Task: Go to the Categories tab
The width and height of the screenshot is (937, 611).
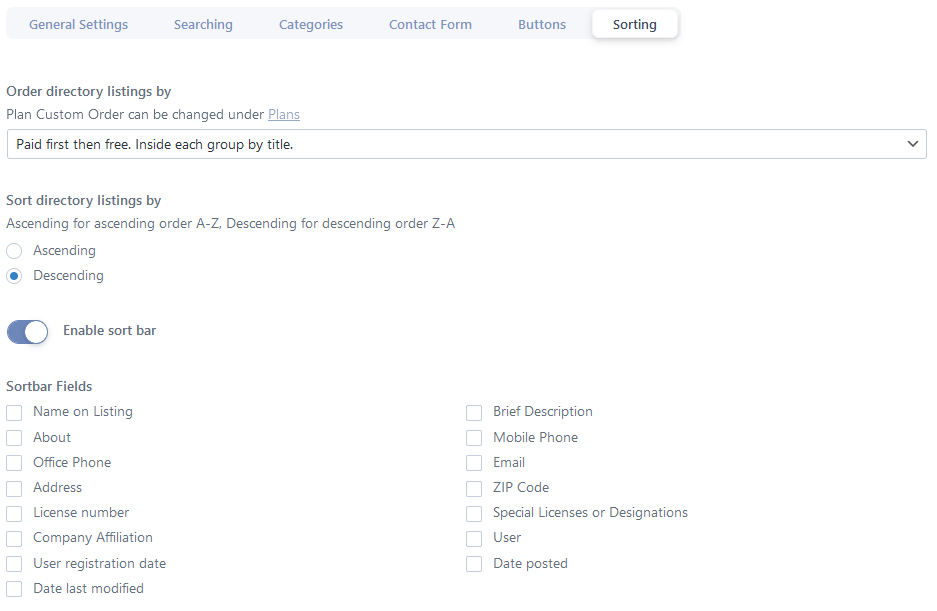Action: click(311, 25)
